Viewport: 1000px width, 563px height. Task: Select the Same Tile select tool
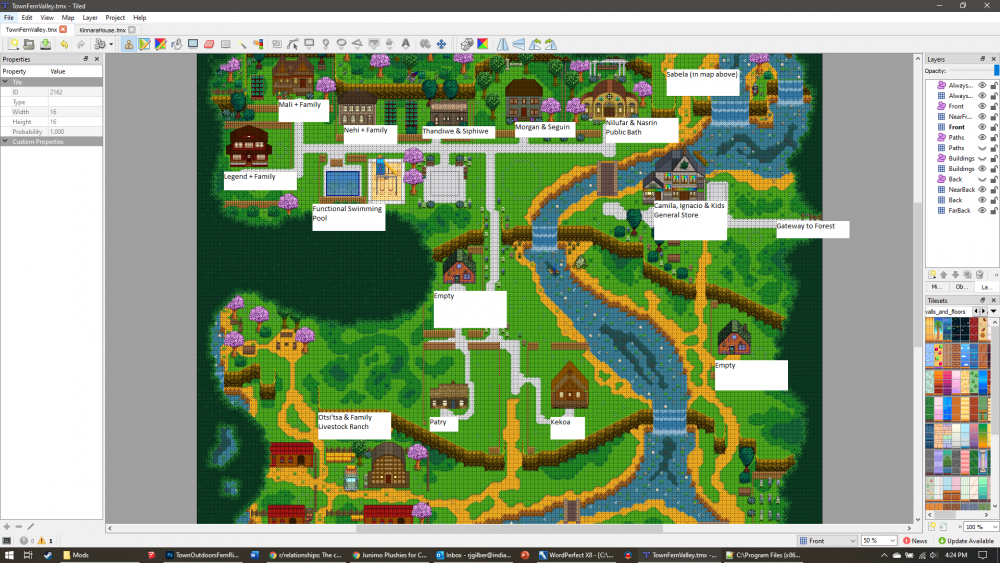pyautogui.click(x=258, y=44)
